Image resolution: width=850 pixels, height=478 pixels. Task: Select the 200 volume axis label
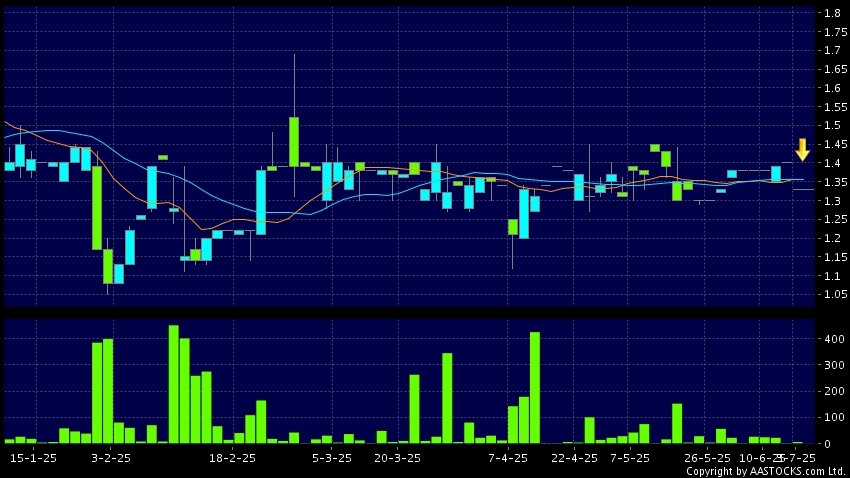click(x=834, y=391)
